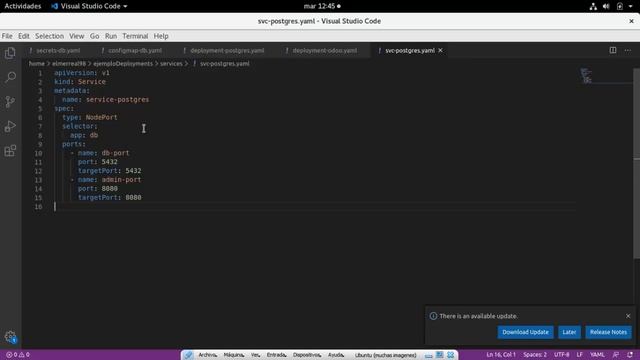Image resolution: width=640 pixels, height=360 pixels.
Task: Open the editor More Actions menu
Action: (x=628, y=50)
